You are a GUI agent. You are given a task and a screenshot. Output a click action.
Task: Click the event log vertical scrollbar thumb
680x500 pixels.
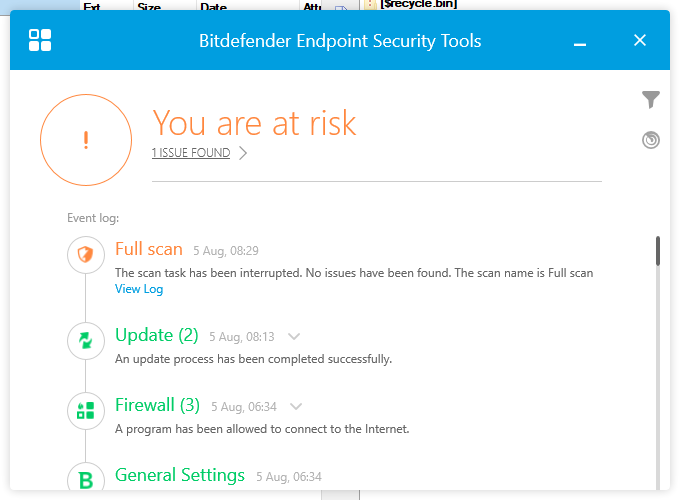click(x=657, y=250)
